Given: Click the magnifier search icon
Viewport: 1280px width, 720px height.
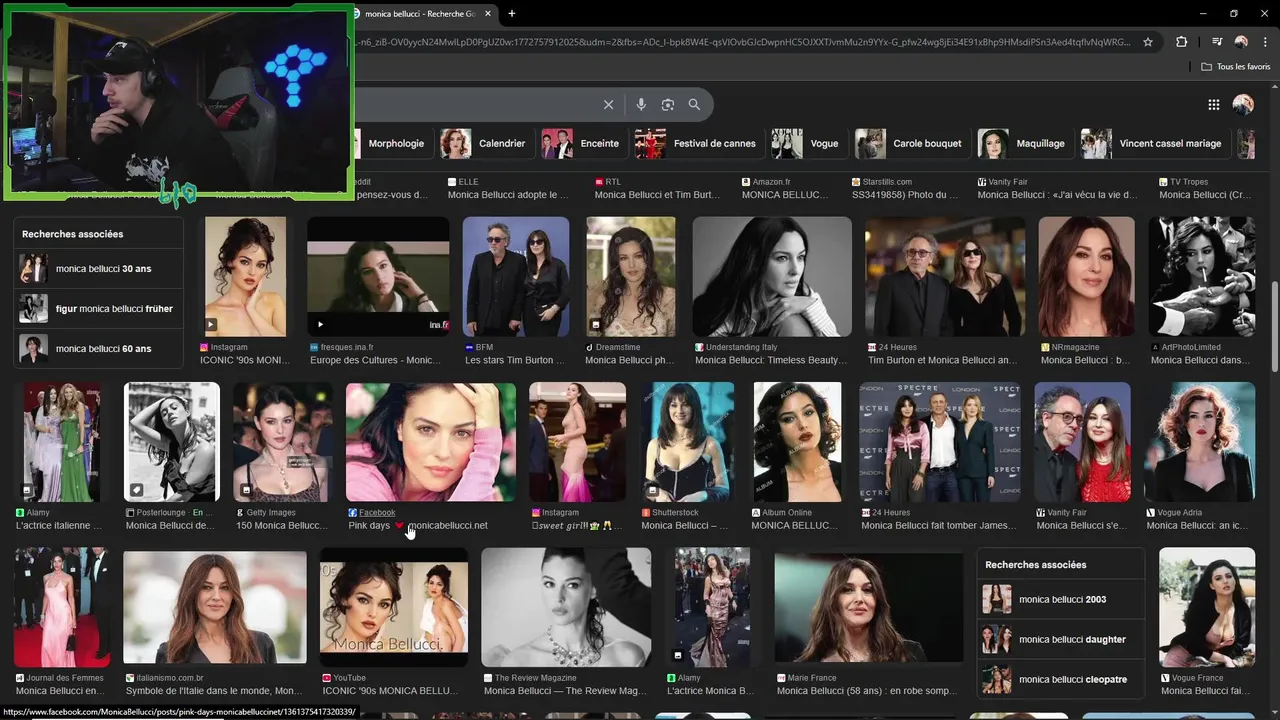Looking at the screenshot, I should 694,104.
